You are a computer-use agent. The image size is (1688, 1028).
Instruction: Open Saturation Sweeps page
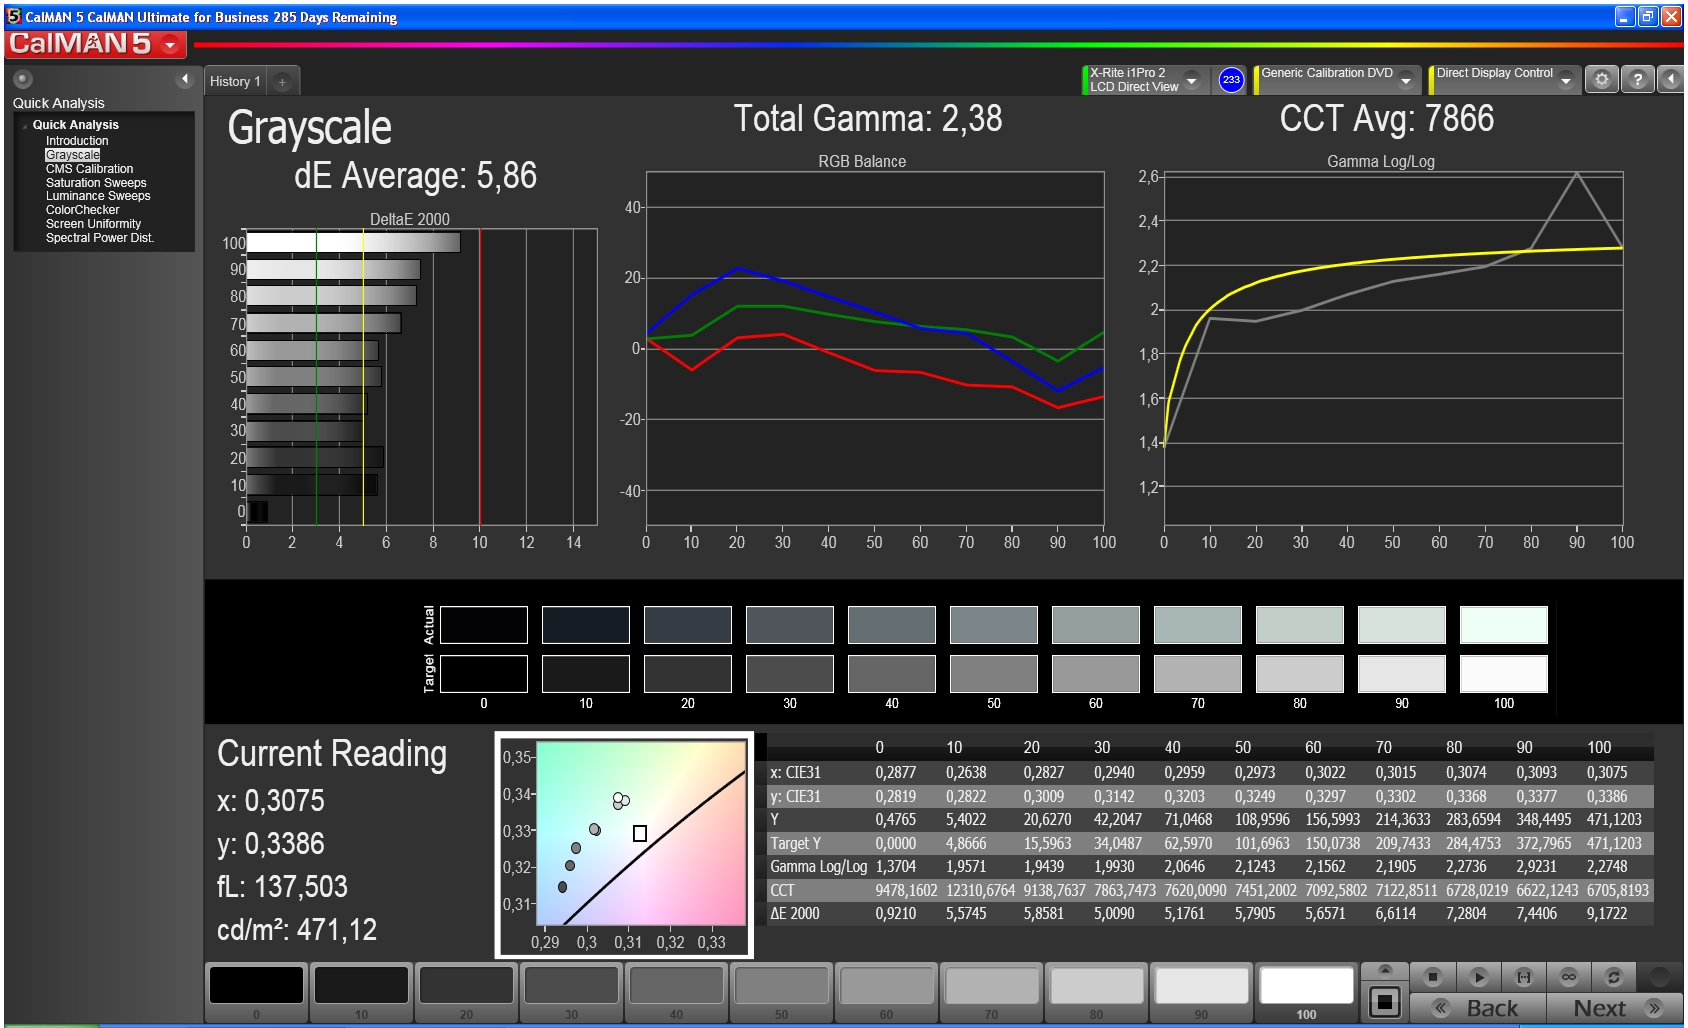tap(96, 183)
